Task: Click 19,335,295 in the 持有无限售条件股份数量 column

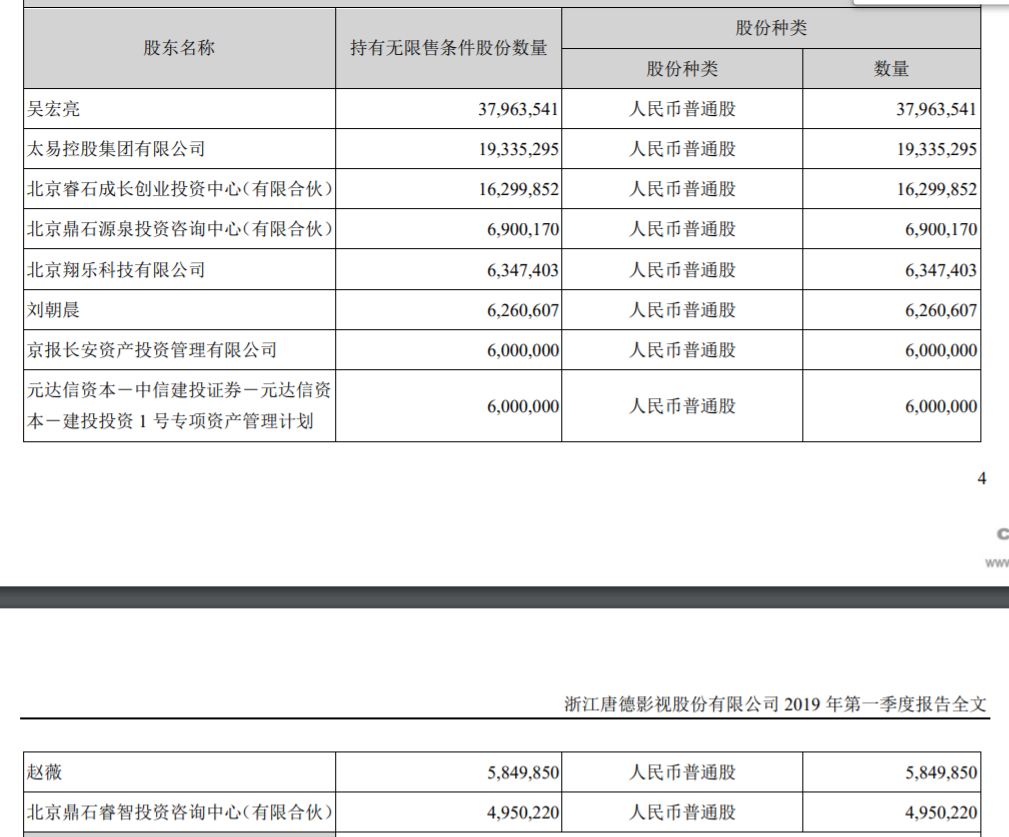Action: (x=518, y=149)
